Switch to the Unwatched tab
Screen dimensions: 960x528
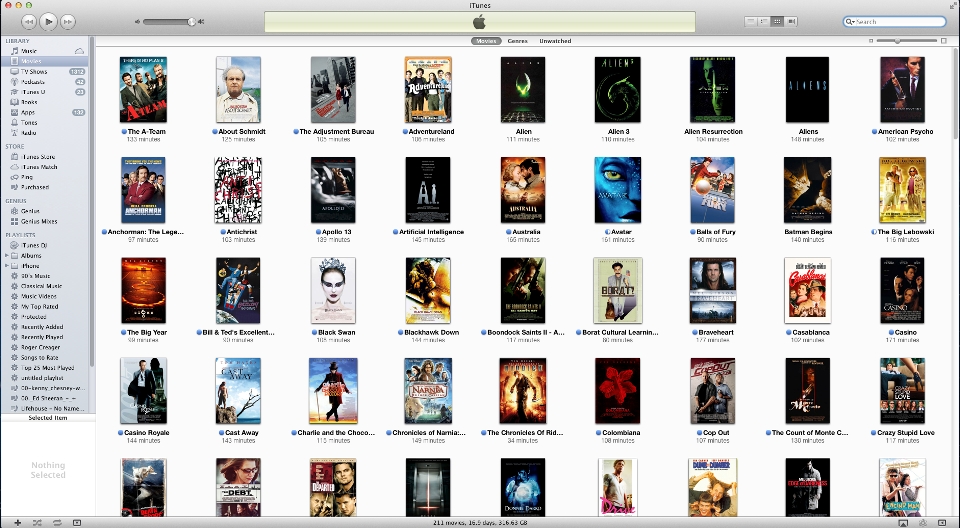click(x=555, y=41)
